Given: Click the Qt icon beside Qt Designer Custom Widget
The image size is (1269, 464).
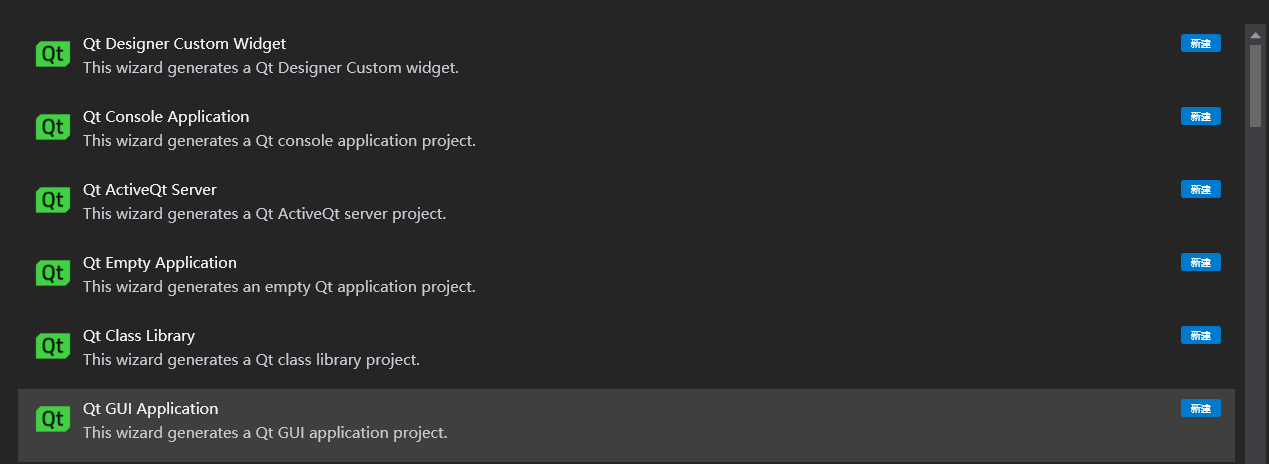Looking at the screenshot, I should pos(52,54).
